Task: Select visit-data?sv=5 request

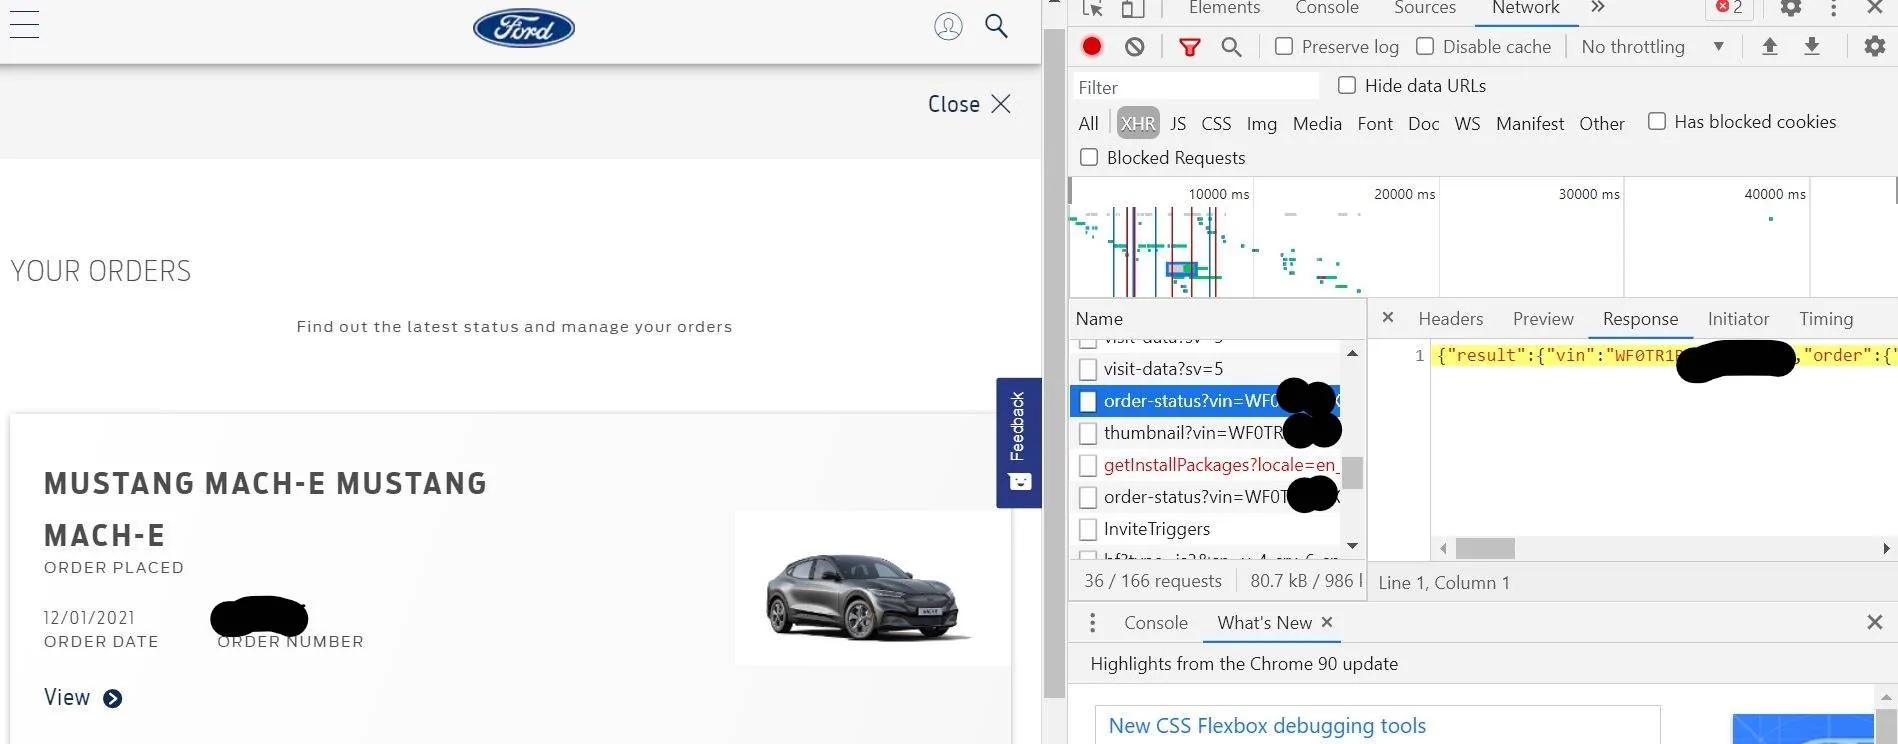Action: point(1205,369)
